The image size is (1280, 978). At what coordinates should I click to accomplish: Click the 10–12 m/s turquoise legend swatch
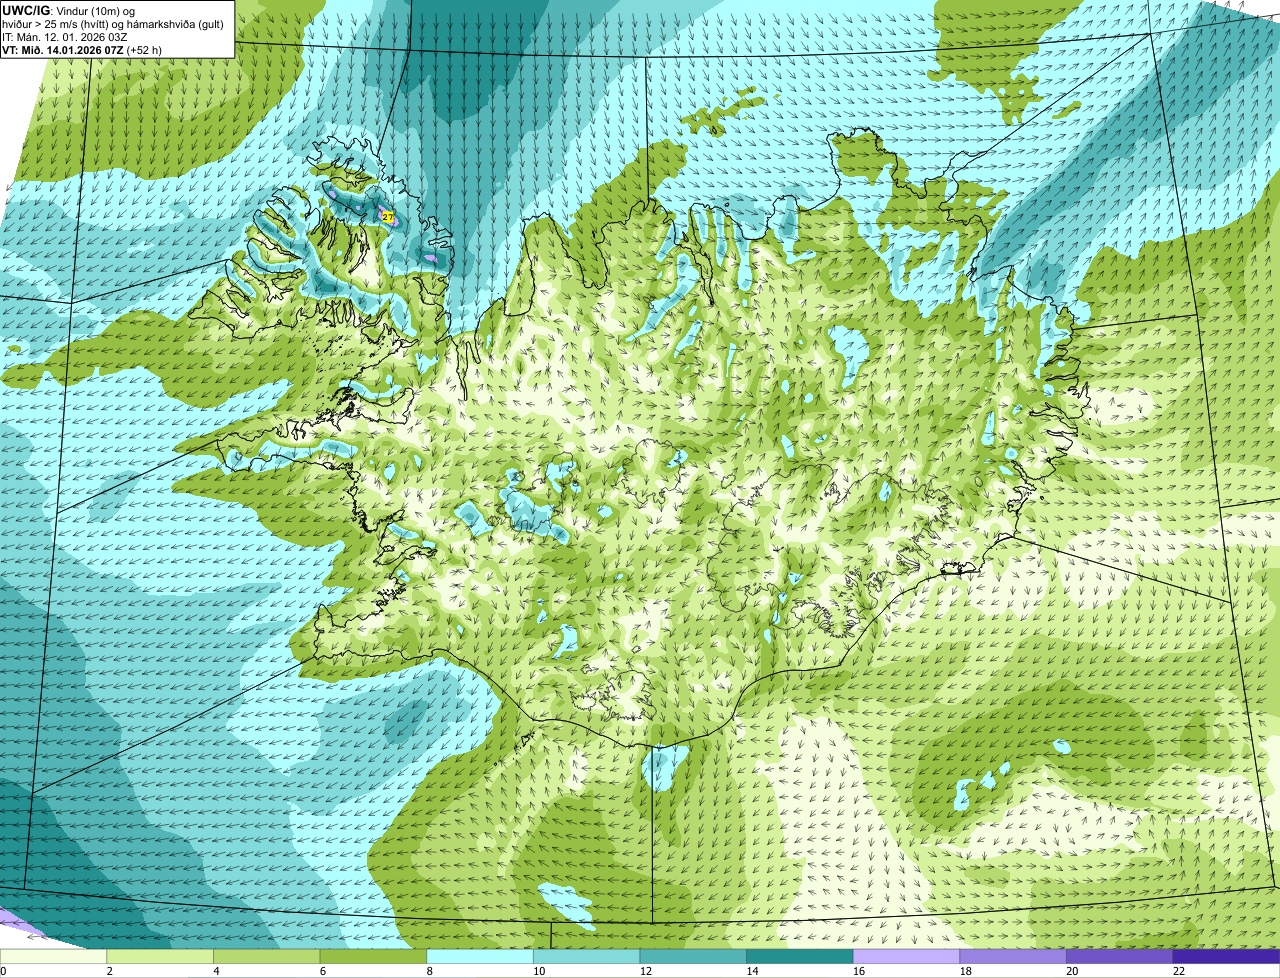tap(587, 956)
